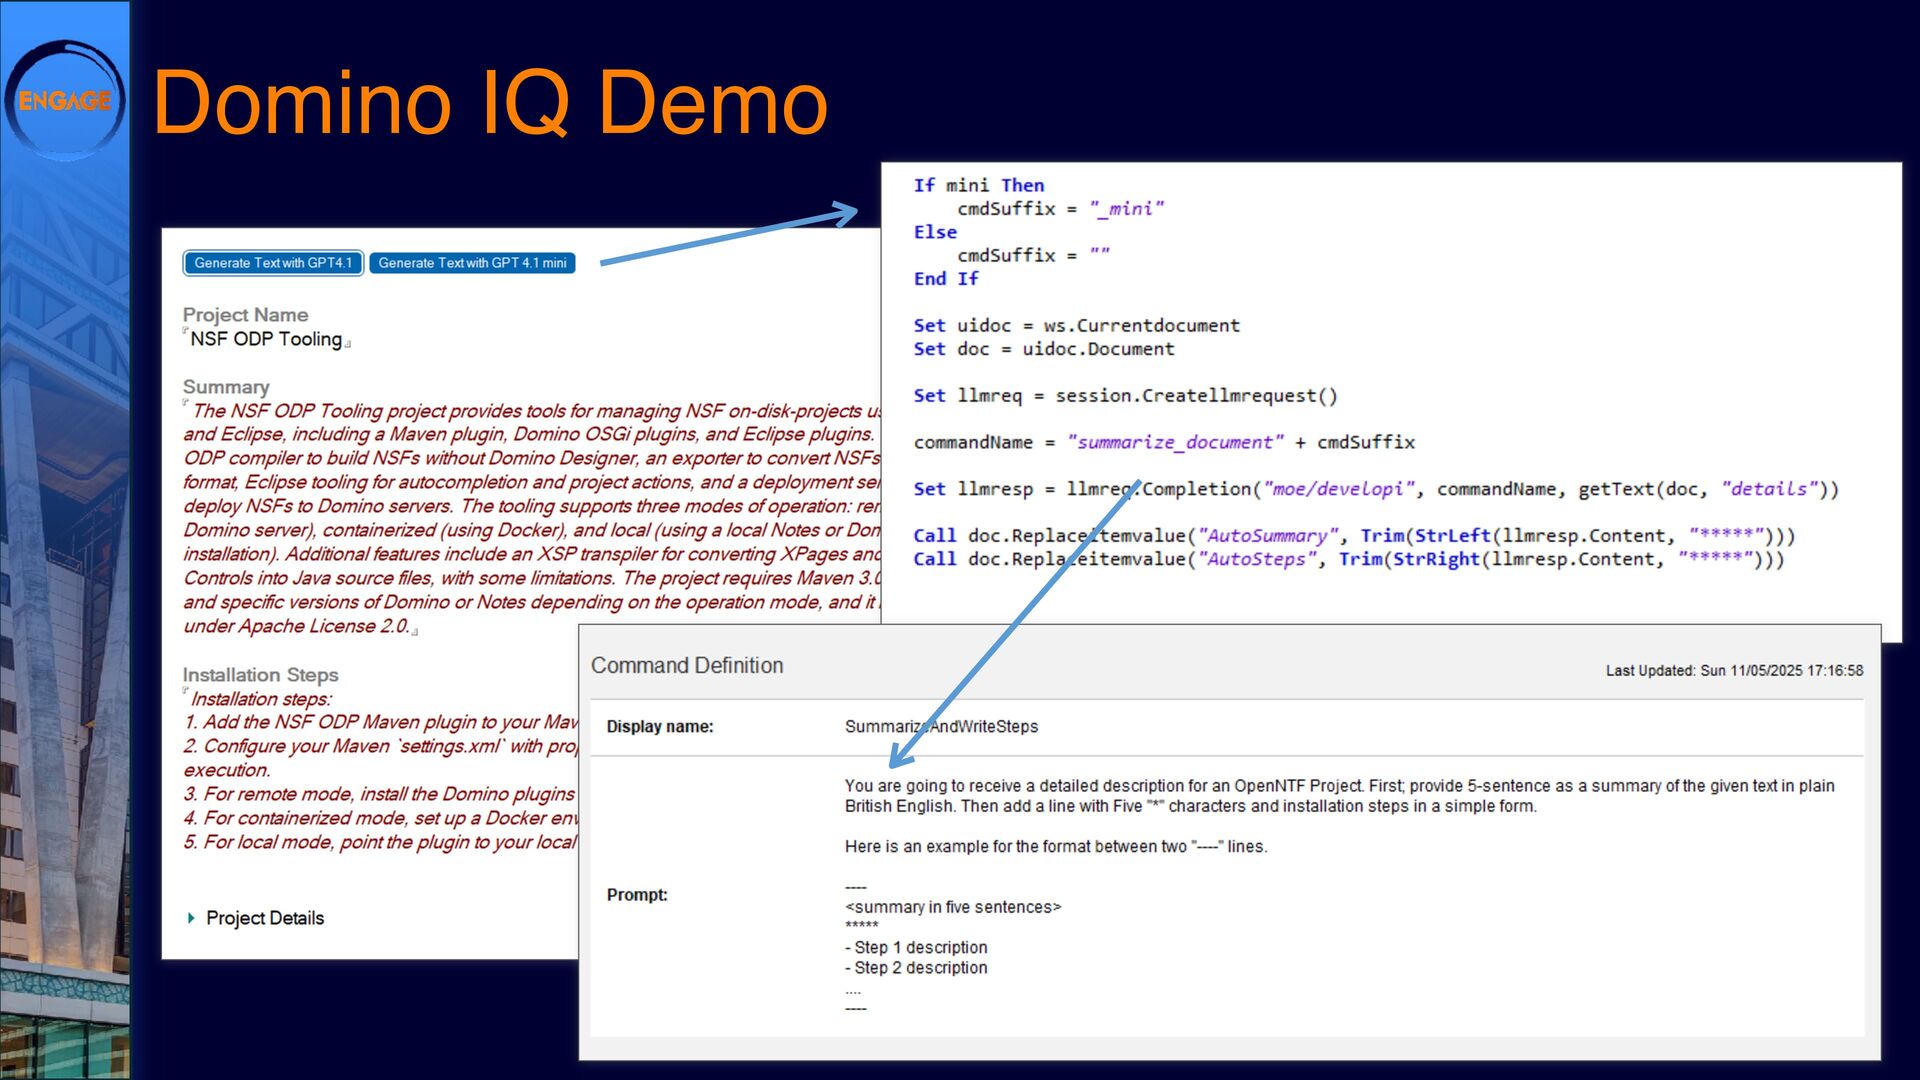The height and width of the screenshot is (1080, 1920).
Task: Click code line commandName = "summarize_document"
Action: tap(1164, 442)
